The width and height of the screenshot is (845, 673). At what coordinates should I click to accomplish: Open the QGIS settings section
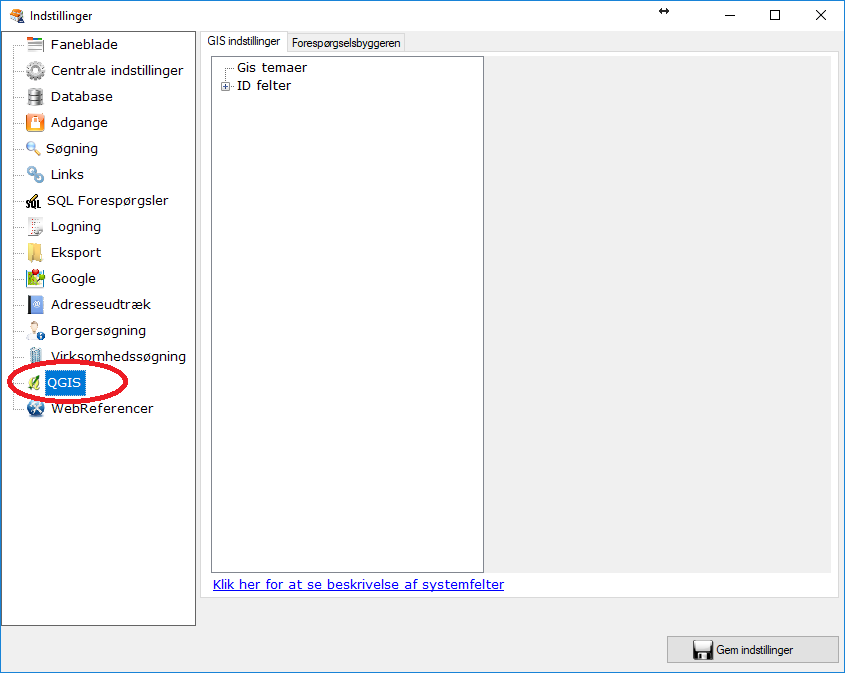66,382
